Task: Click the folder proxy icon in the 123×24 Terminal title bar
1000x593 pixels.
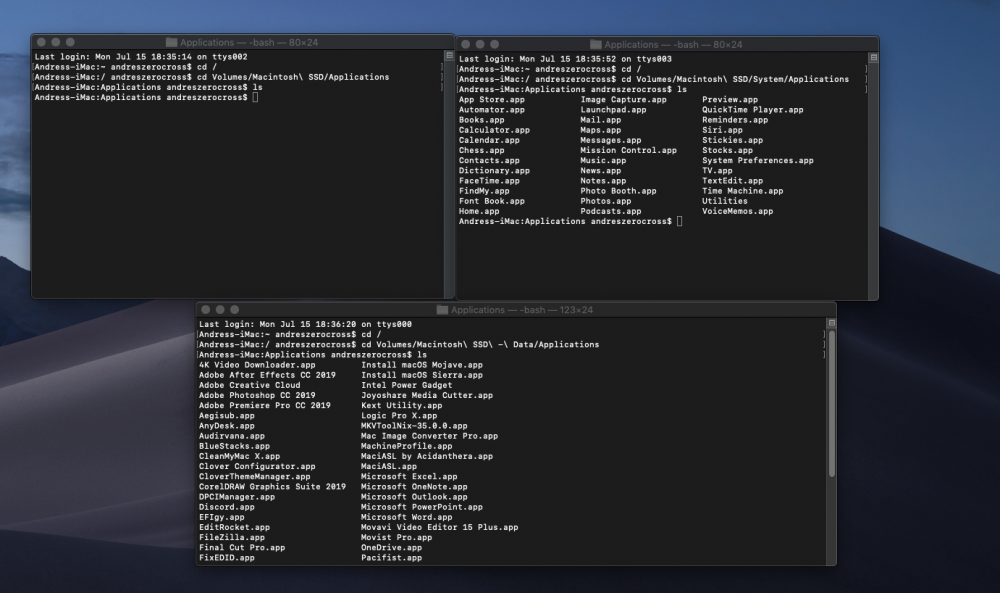Action: (x=442, y=310)
